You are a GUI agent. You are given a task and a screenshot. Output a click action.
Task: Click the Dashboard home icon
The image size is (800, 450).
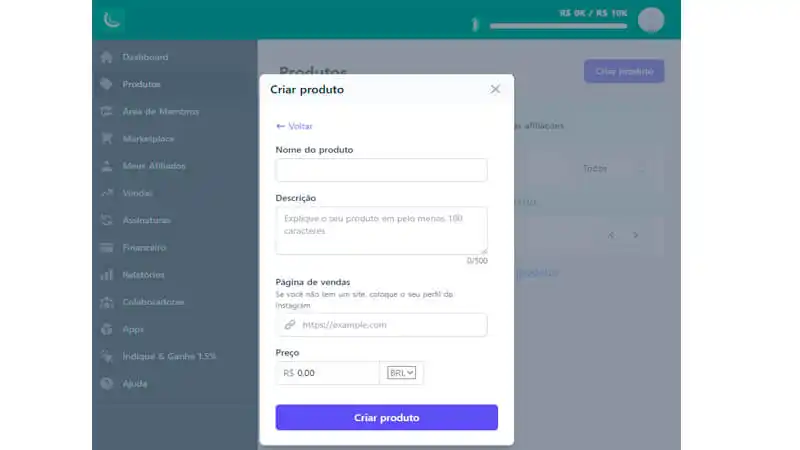point(107,57)
